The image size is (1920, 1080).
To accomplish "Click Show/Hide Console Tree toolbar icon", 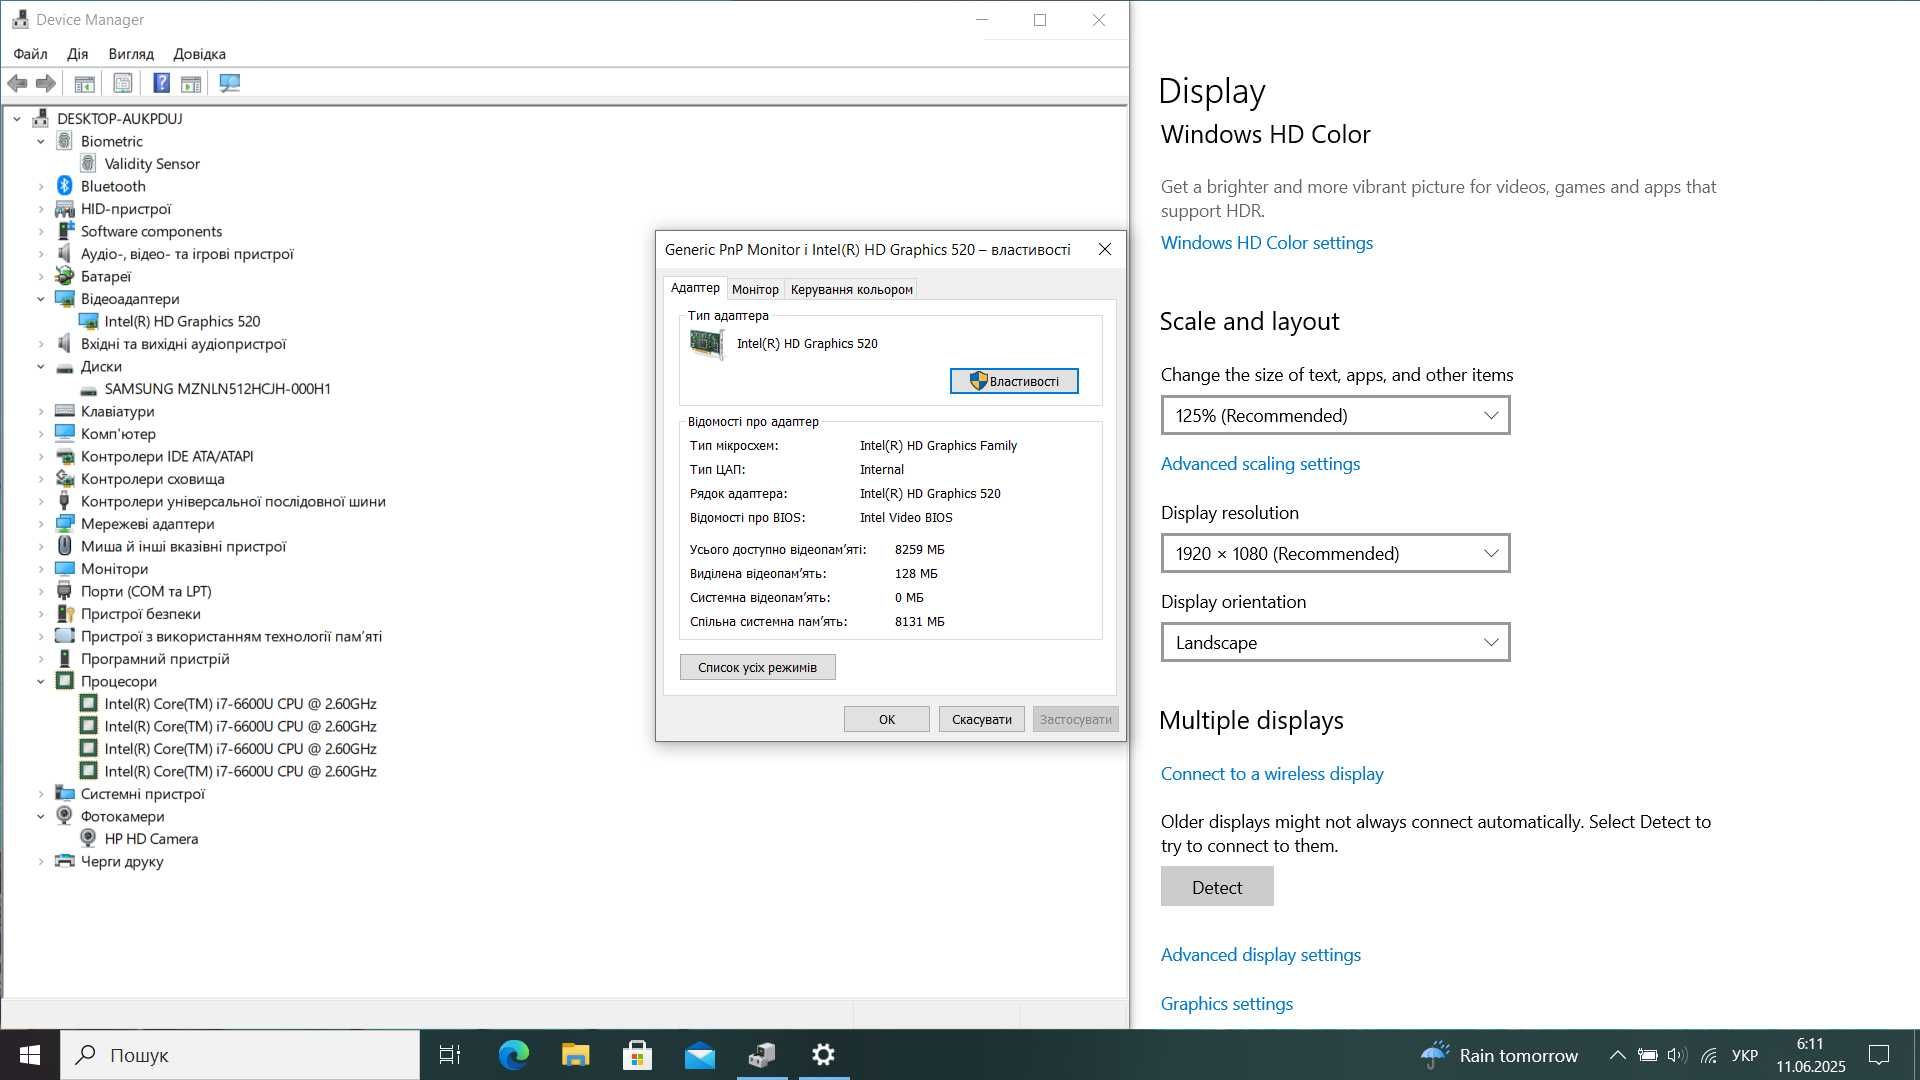I will tap(84, 84).
